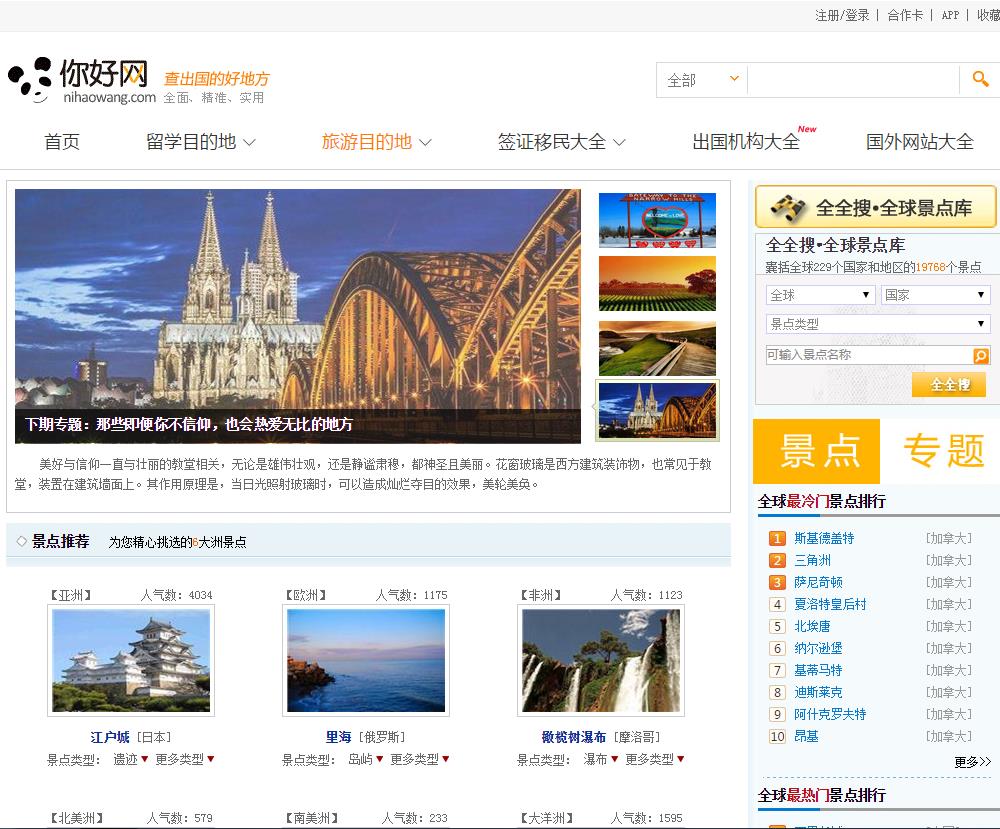Click the small search icon in 景点名称 field
Image resolution: width=1000 pixels, height=829 pixels.
point(981,356)
